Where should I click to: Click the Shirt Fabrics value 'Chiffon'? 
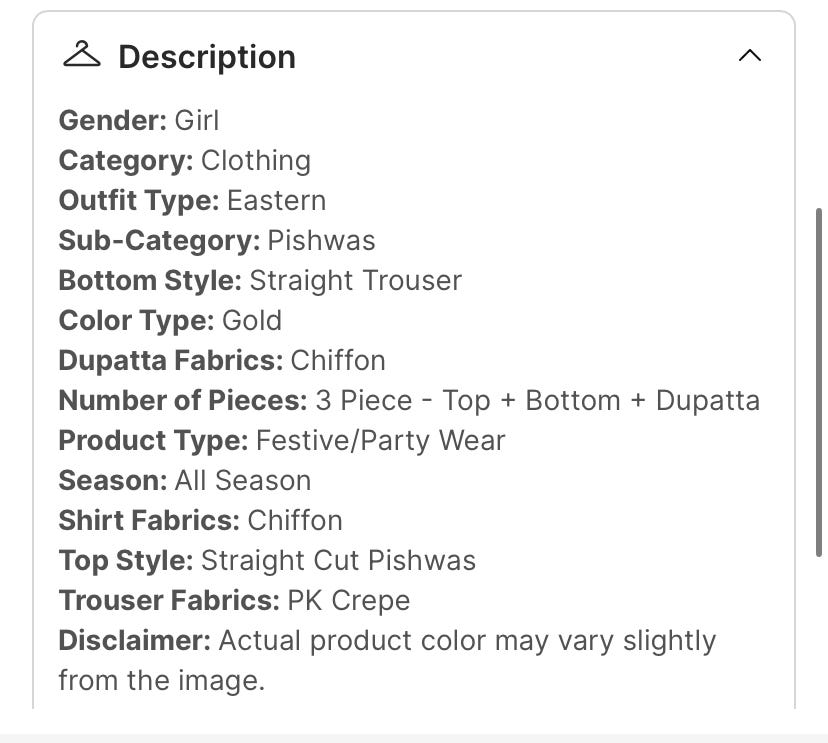295,521
